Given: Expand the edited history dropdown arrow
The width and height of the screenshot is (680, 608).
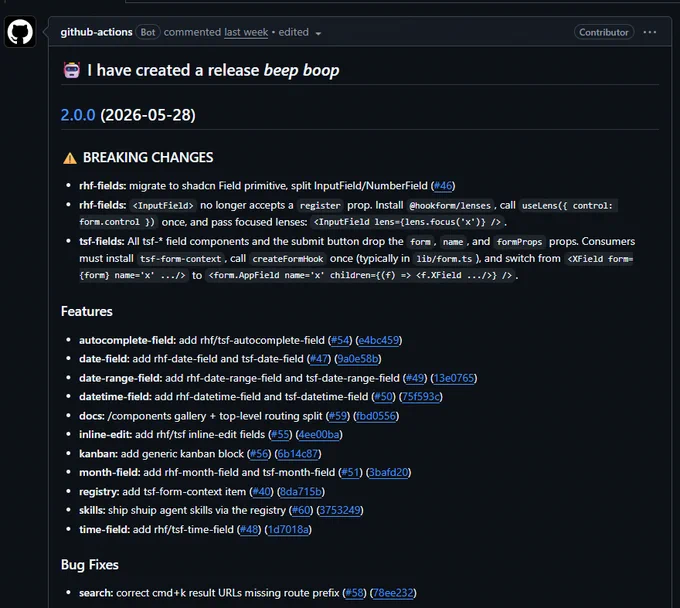Looking at the screenshot, I should click(x=318, y=33).
